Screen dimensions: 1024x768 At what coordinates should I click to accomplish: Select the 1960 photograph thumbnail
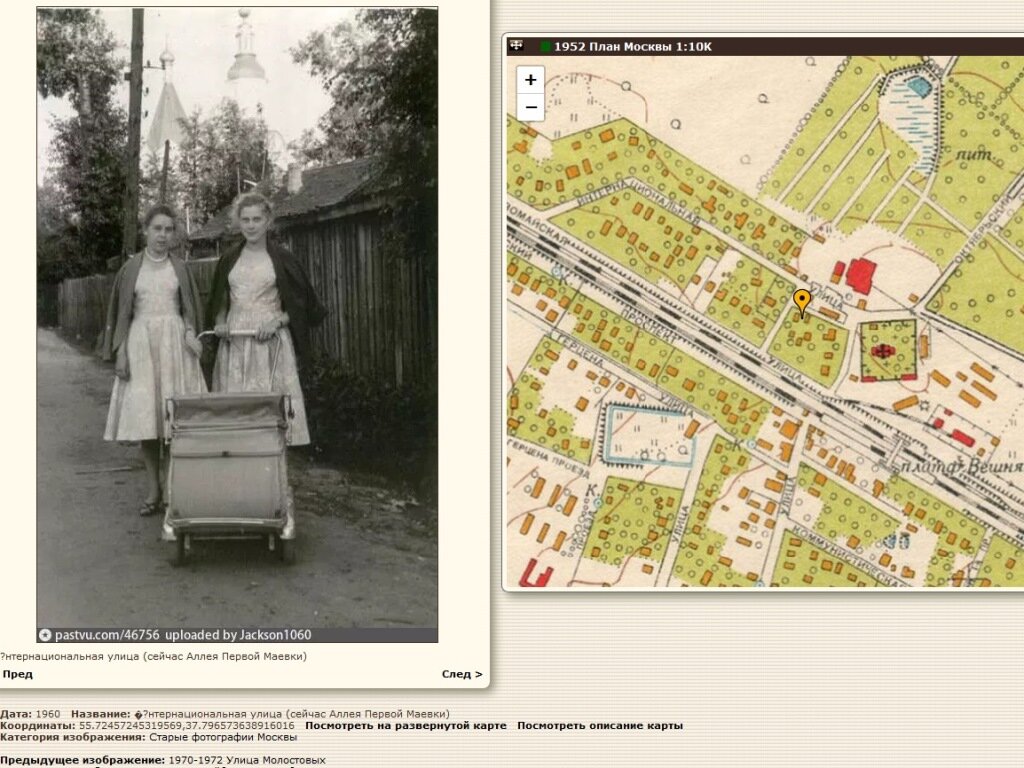(x=235, y=320)
